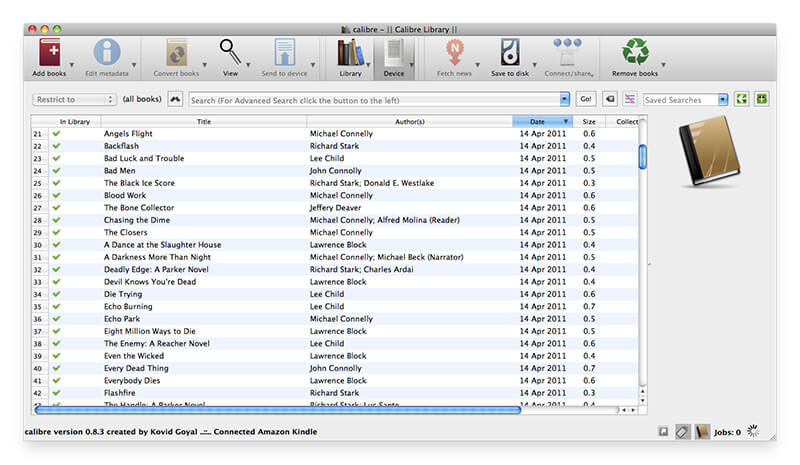This screenshot has width=800, height=465.
Task: Click size cell 0.7 of Echo Burning
Action: point(589,306)
